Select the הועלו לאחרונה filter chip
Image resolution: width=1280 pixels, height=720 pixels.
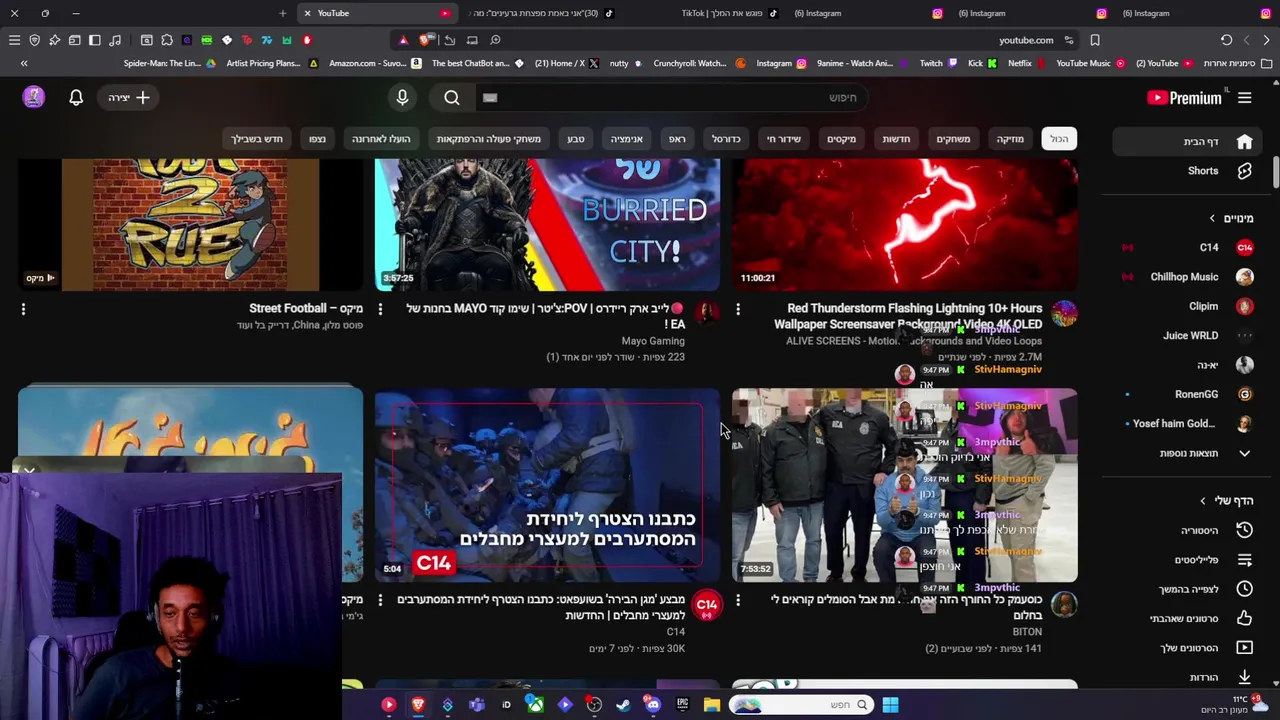pyautogui.click(x=381, y=139)
